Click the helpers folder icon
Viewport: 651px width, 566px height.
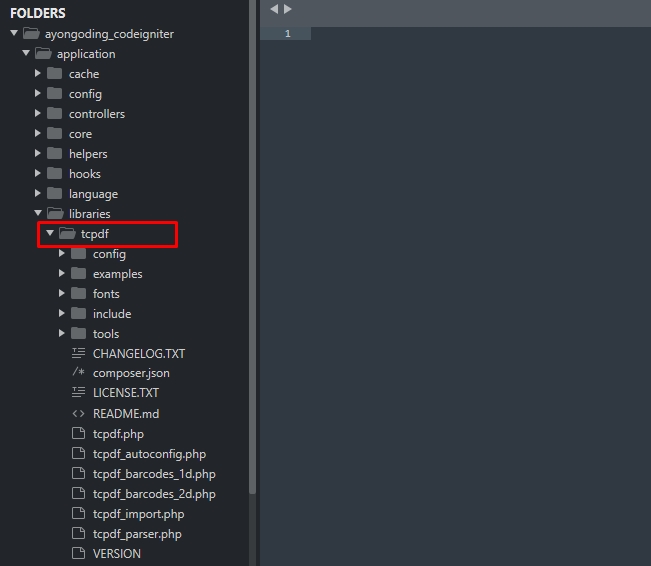pos(54,153)
